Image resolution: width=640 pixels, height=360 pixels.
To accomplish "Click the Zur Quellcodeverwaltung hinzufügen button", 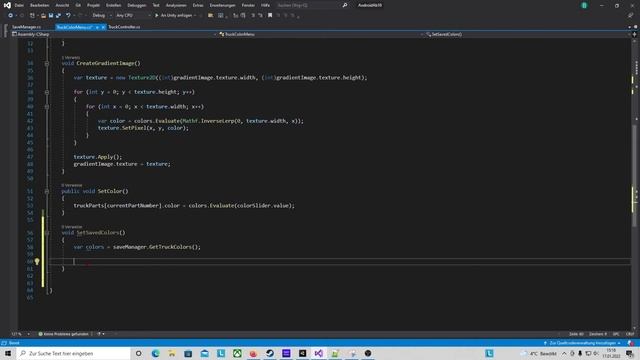I will pos(582,343).
